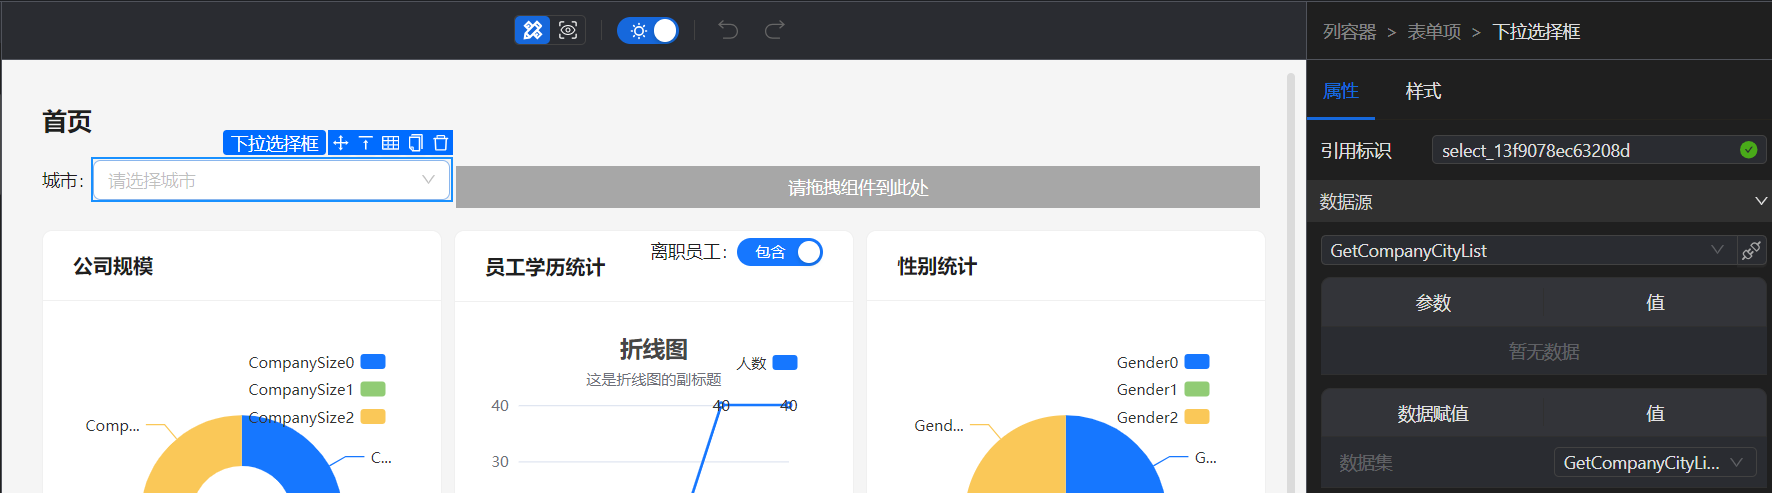This screenshot has width=1772, height=493.
Task: Toggle CompanySize2 legend yellow swatch
Action: 373,417
